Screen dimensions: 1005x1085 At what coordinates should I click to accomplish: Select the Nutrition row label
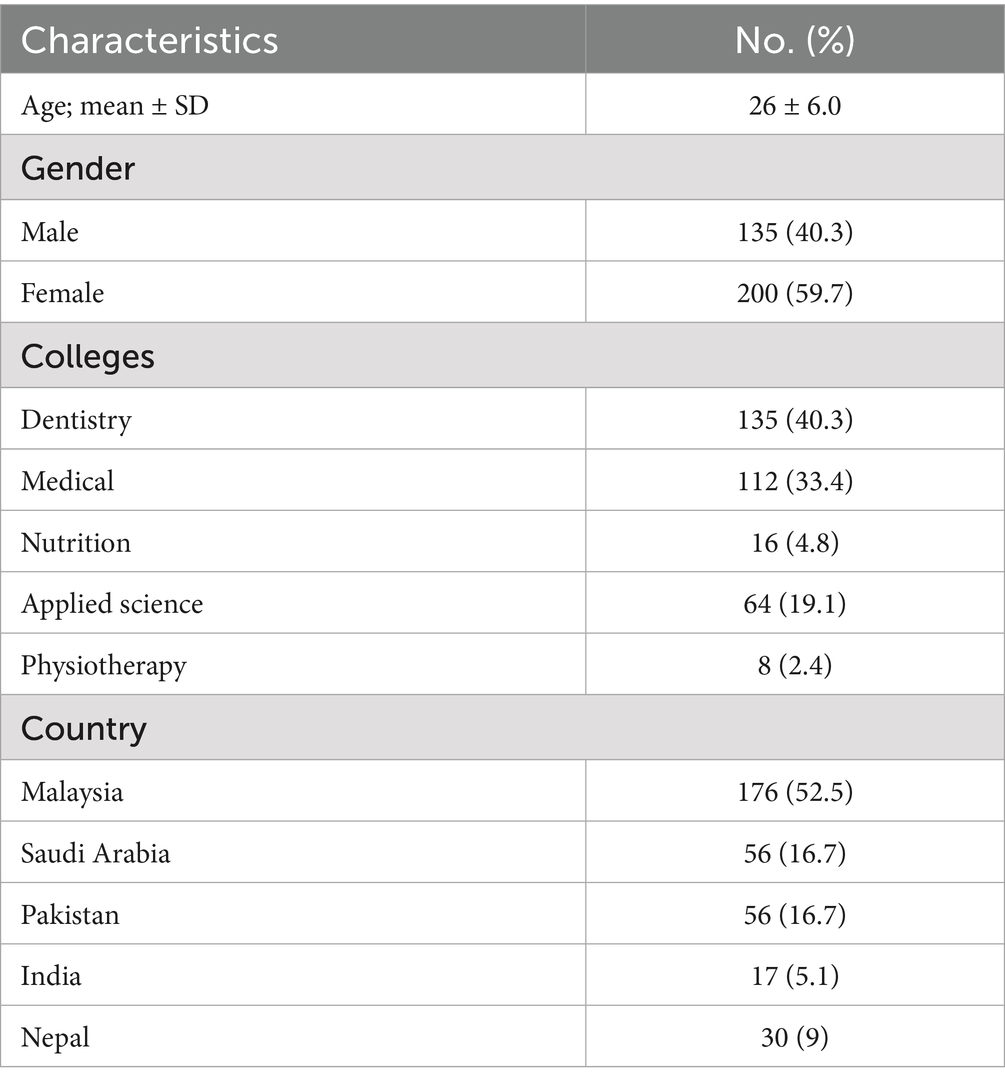[76, 542]
